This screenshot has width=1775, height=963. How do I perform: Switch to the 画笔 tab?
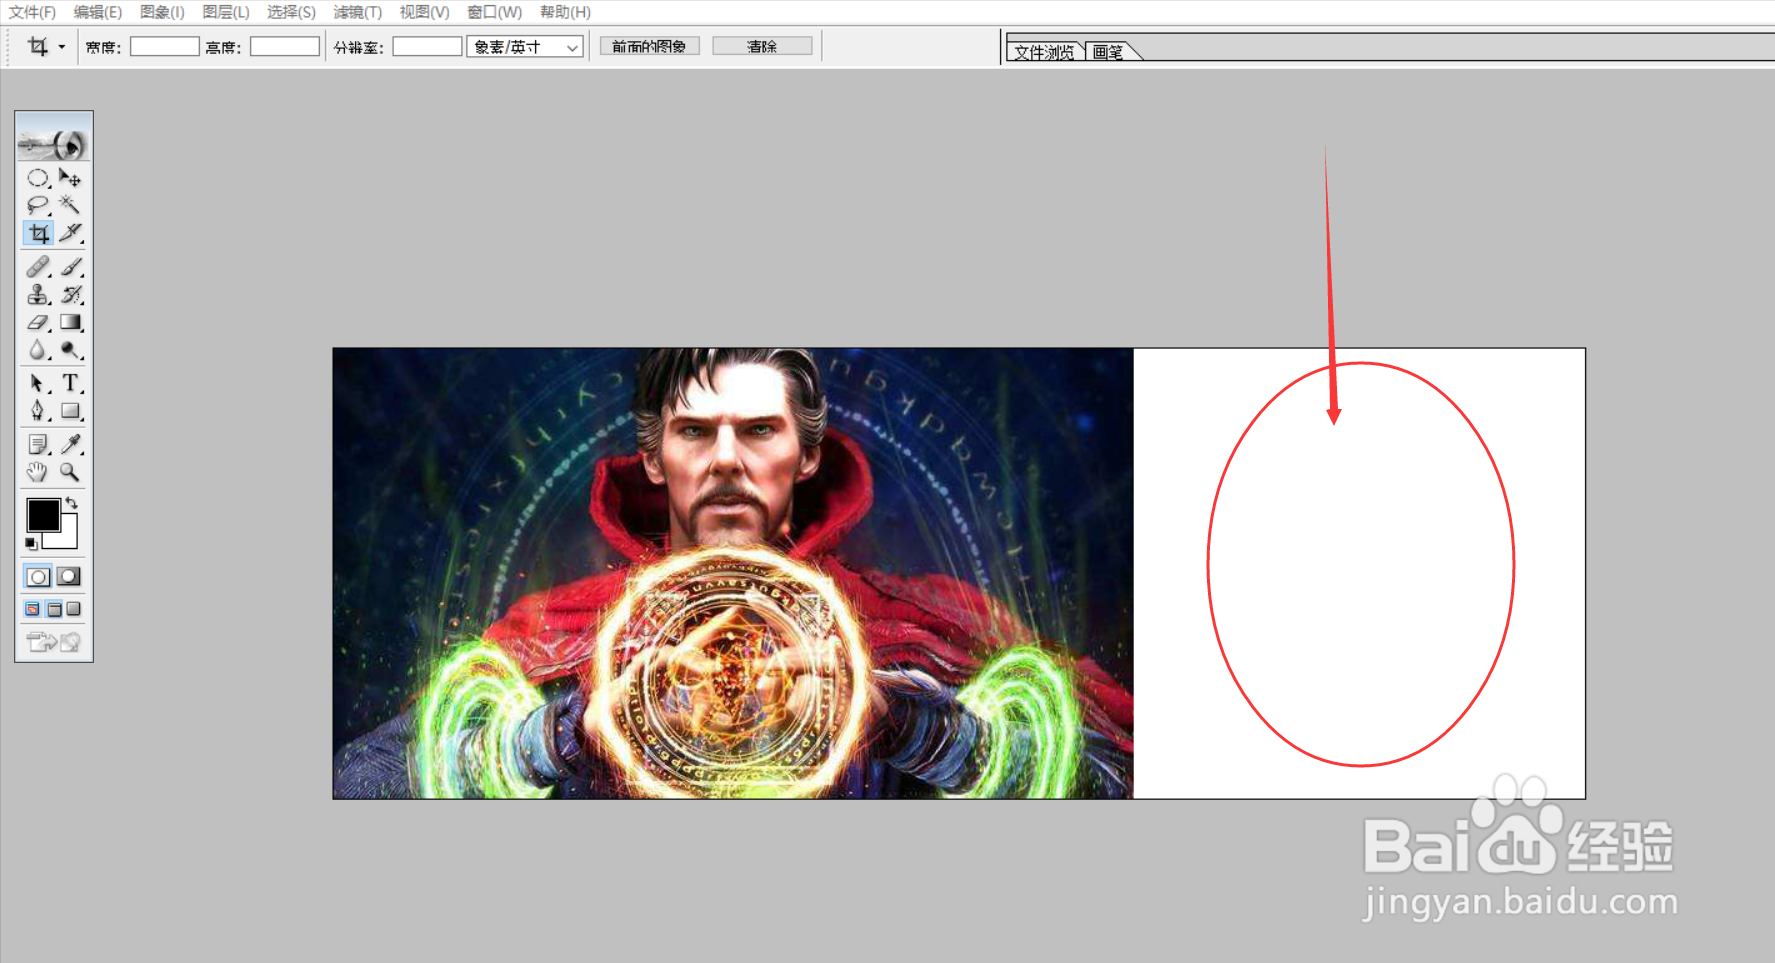(x=1108, y=52)
